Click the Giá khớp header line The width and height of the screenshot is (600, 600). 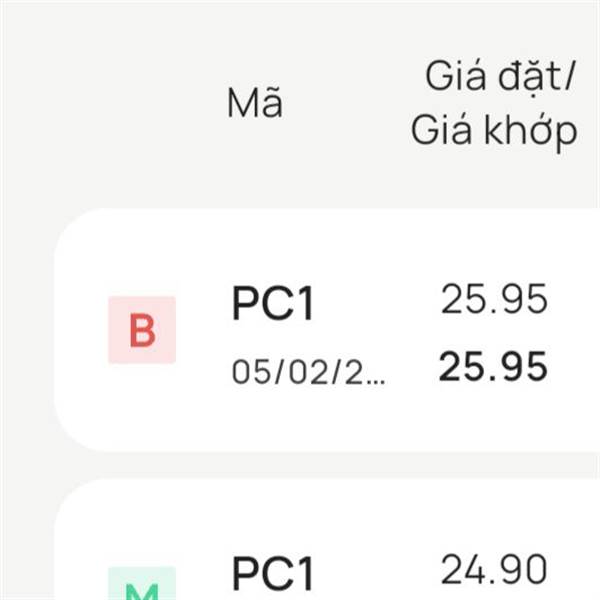[x=494, y=130]
